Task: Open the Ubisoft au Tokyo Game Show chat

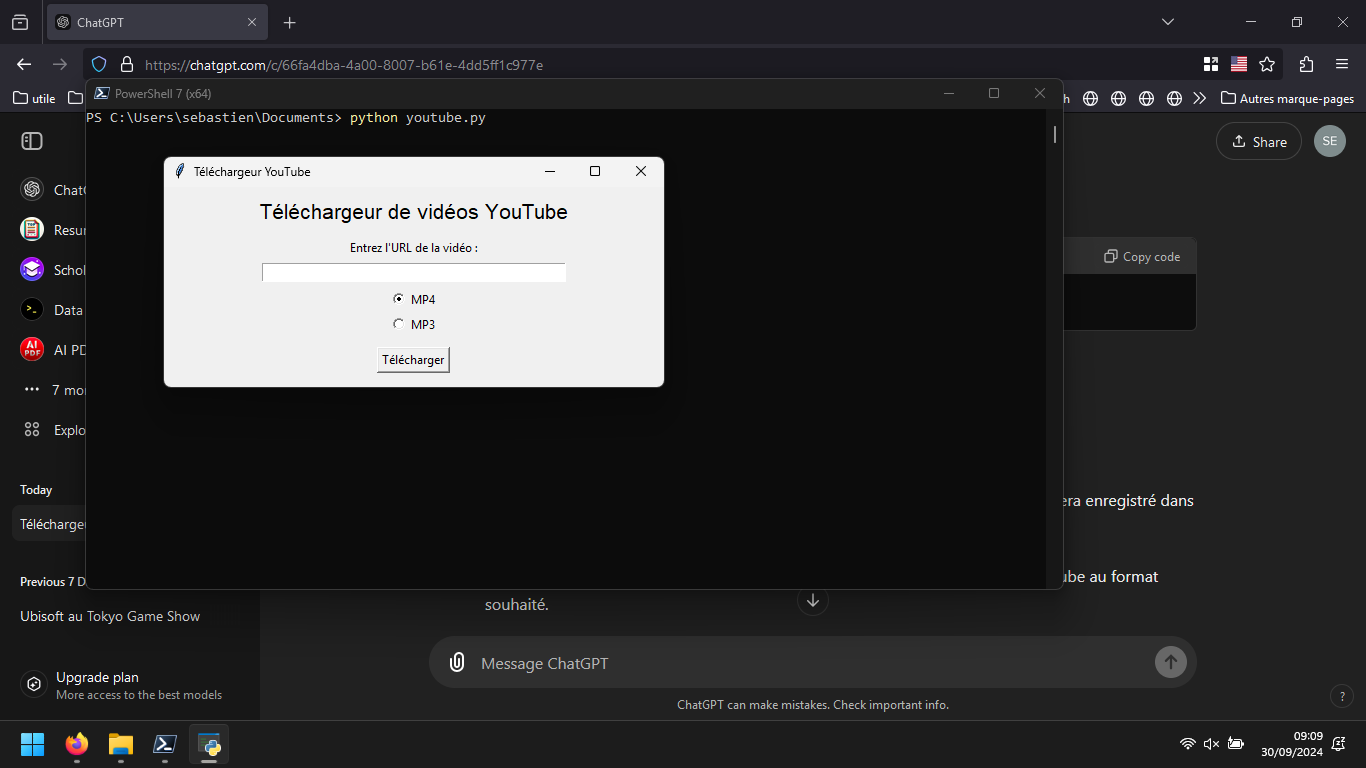Action: pyautogui.click(x=110, y=617)
